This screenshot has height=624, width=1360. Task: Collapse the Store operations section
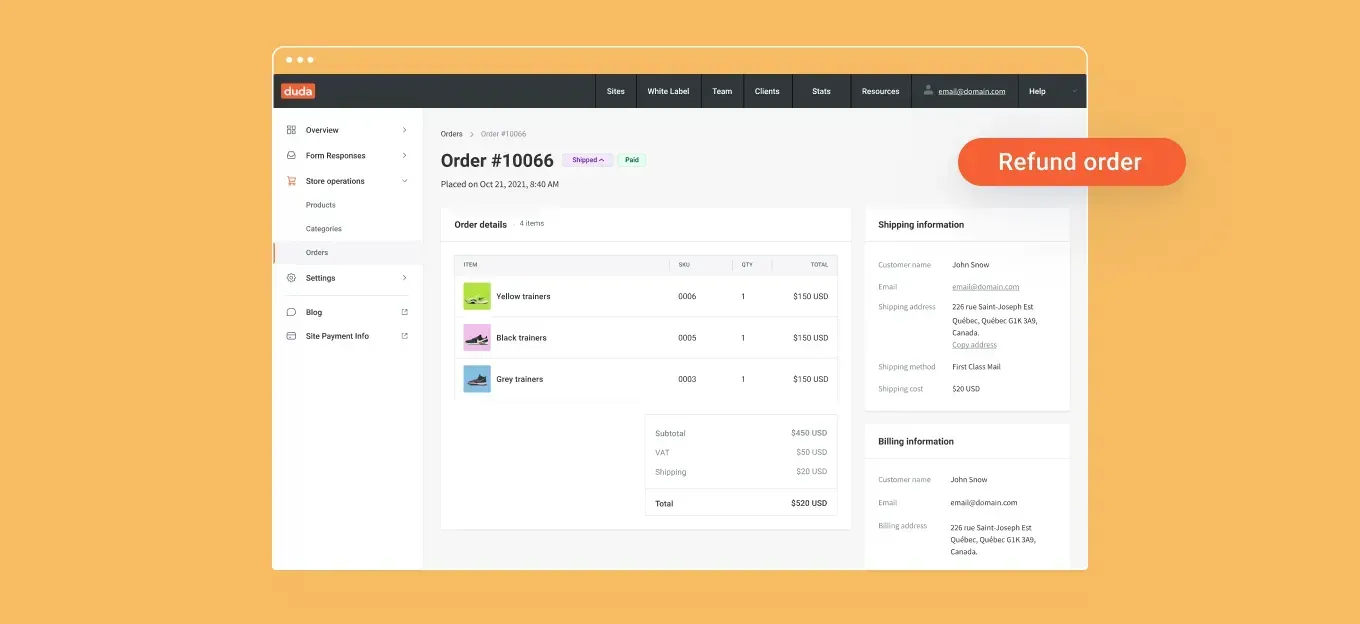click(x=404, y=181)
